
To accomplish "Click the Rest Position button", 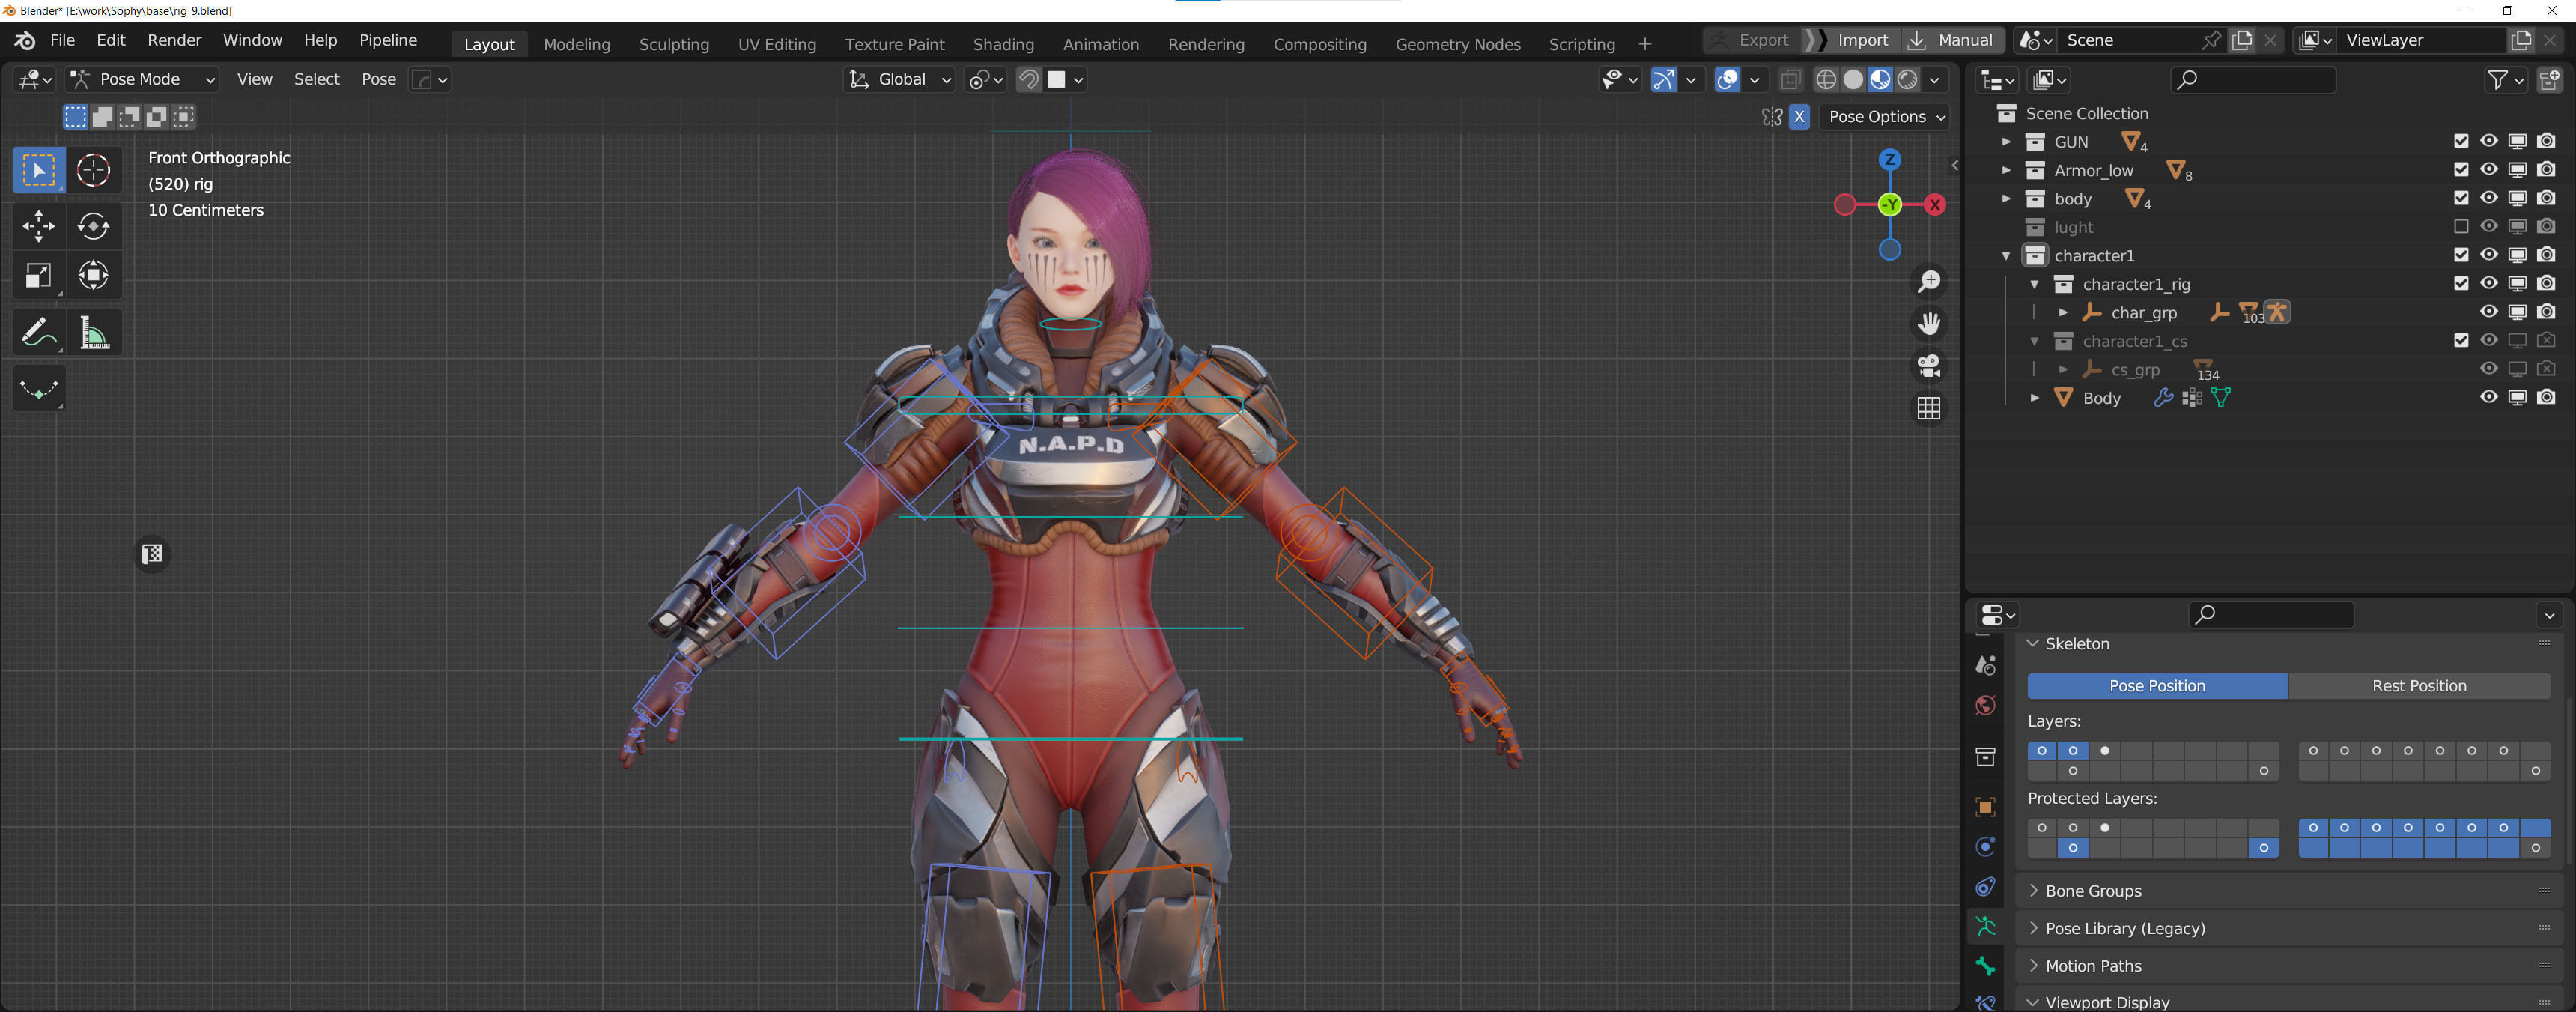I will pos(2418,686).
